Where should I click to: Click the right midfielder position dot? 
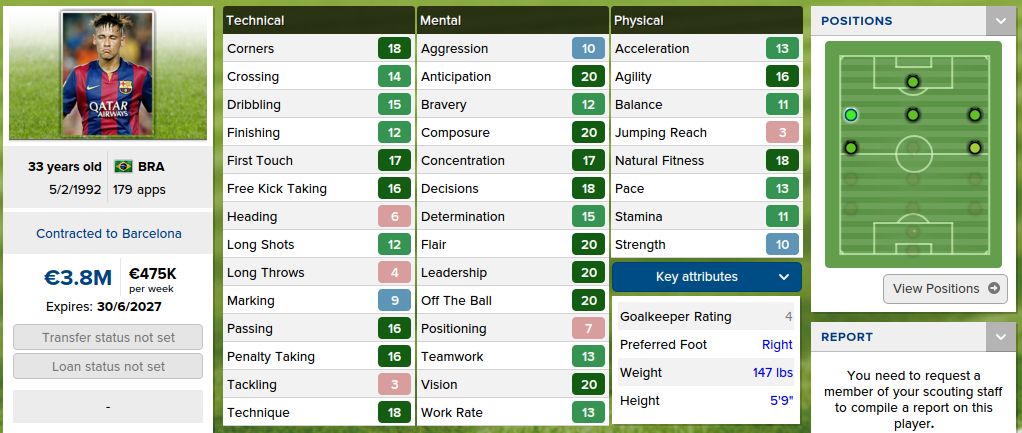974,148
